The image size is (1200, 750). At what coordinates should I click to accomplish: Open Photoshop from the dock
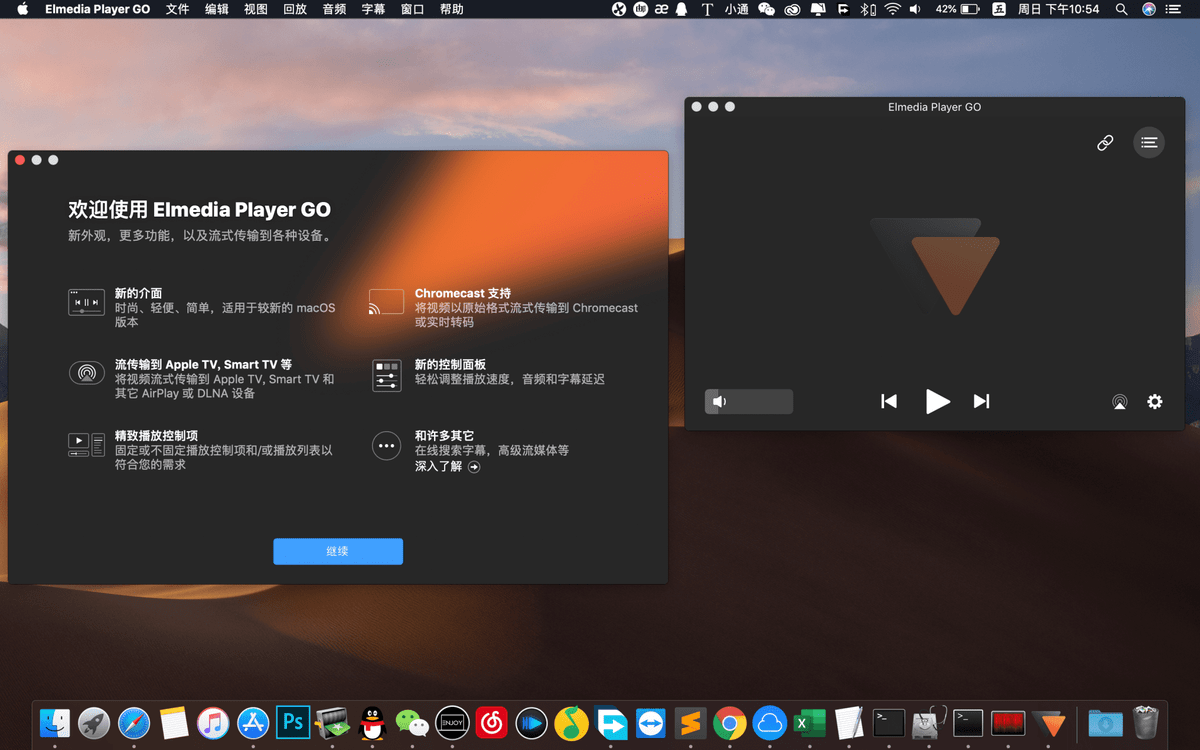point(293,722)
